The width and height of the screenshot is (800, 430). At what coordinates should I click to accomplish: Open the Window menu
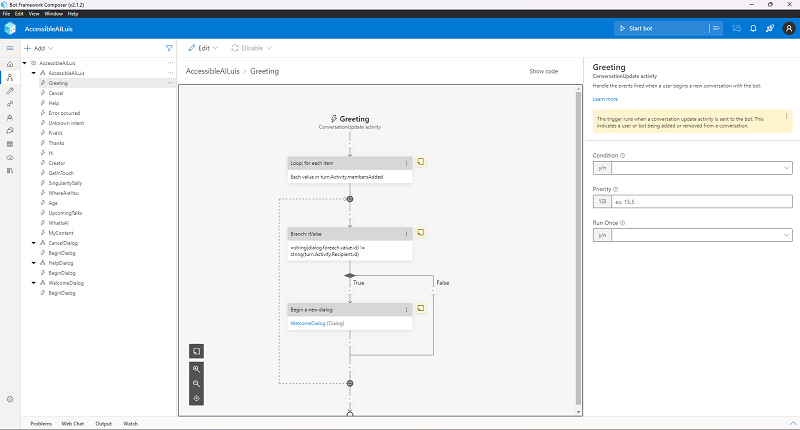pyautogui.click(x=53, y=14)
